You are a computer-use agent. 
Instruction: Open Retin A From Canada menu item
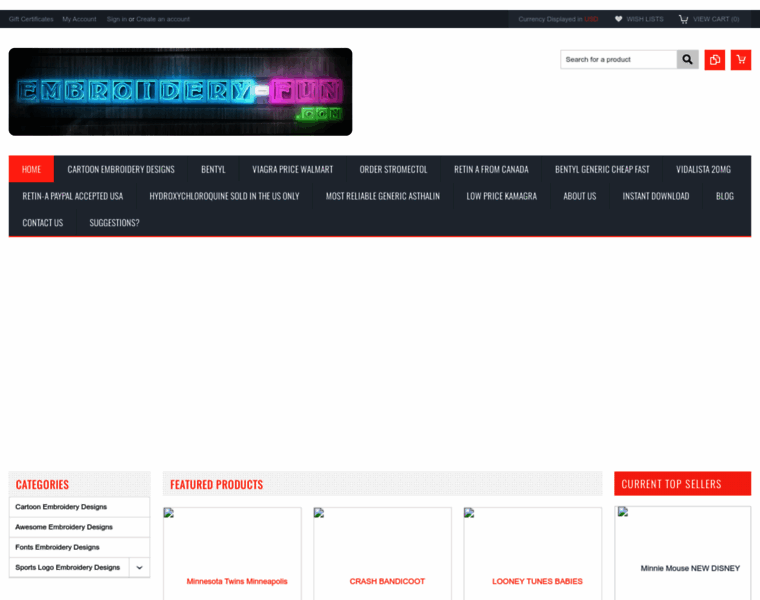491,169
